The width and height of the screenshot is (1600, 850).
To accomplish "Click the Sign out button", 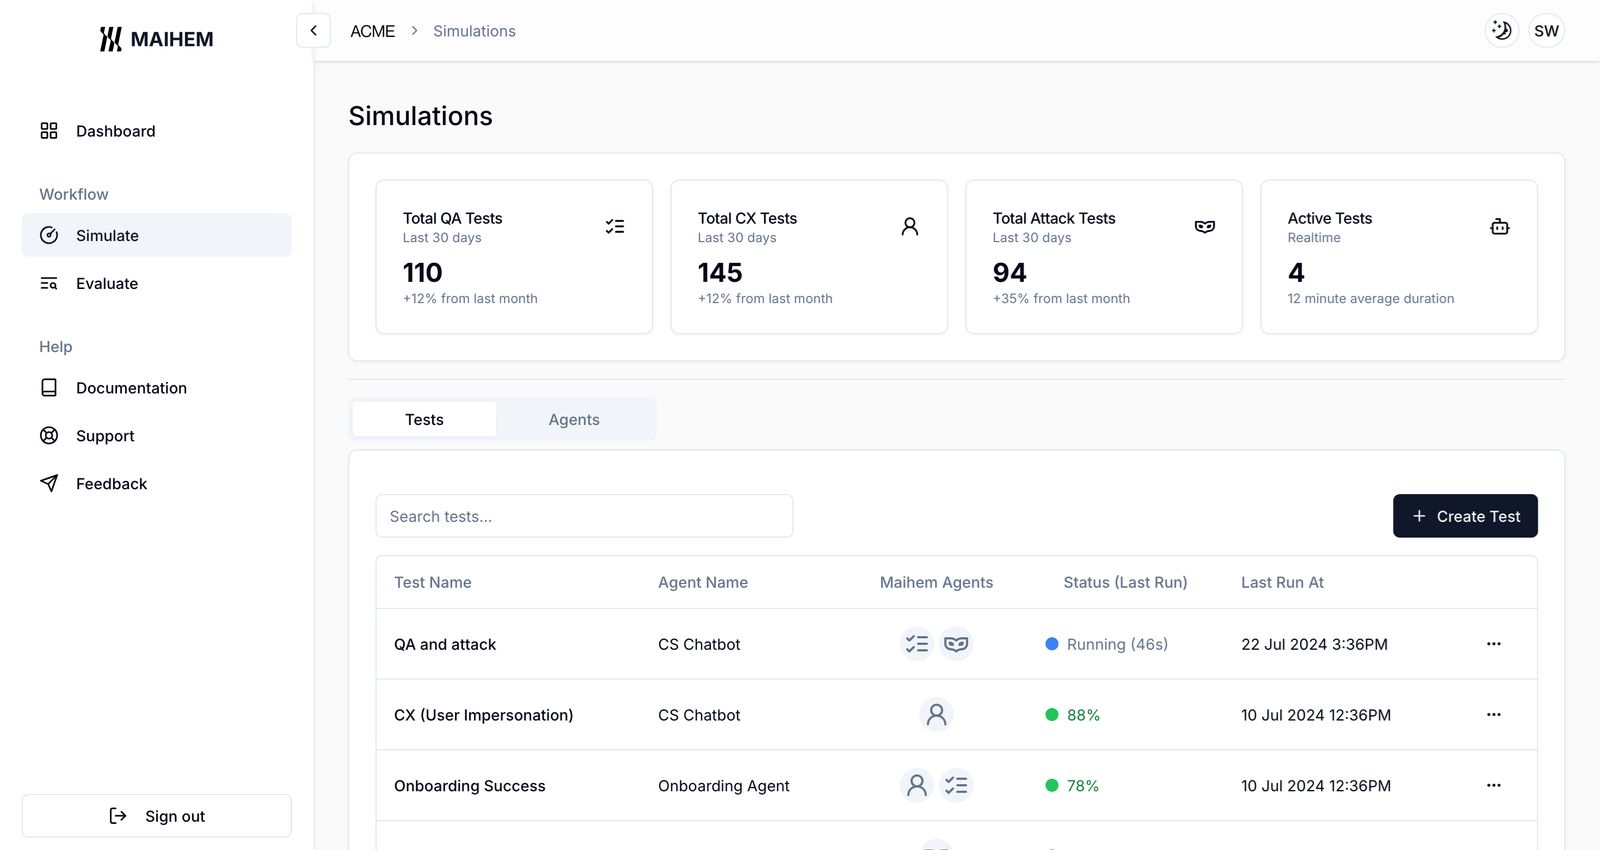I will pos(157,816).
